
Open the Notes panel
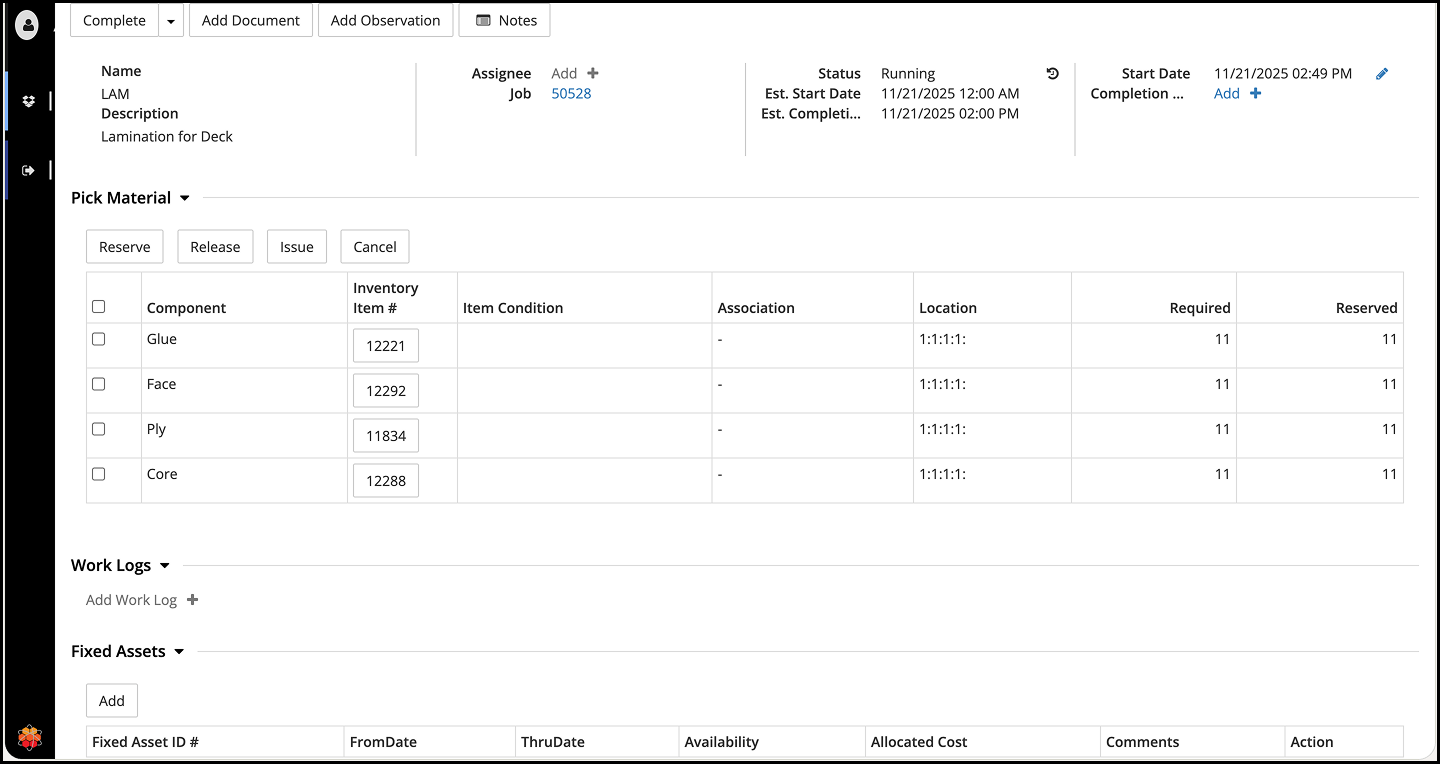(505, 21)
